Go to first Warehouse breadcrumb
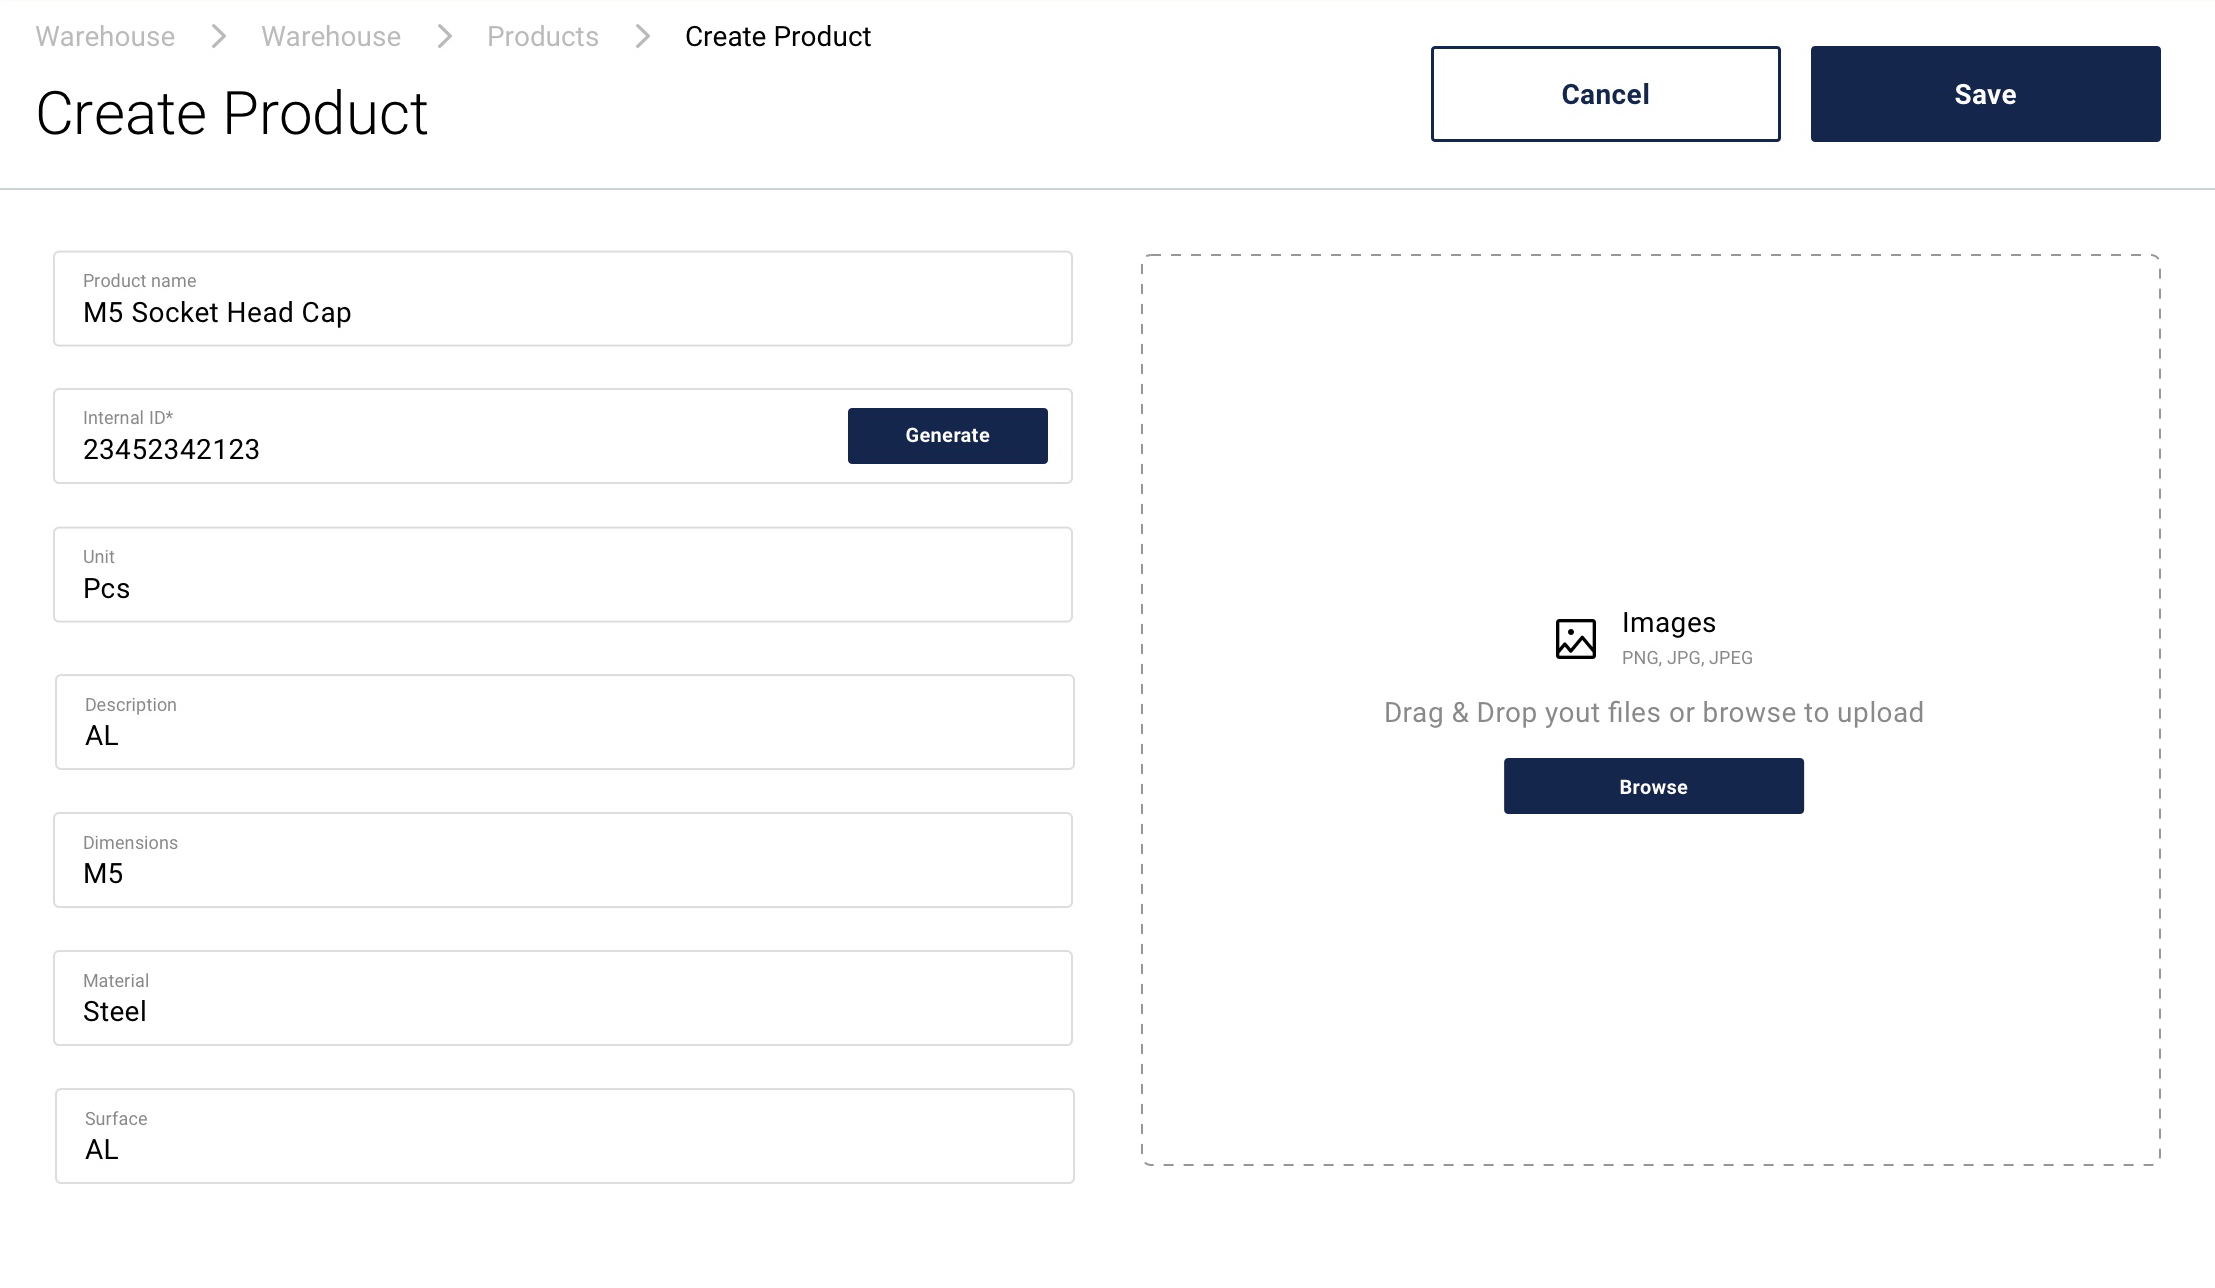This screenshot has width=2215, height=1288. coord(105,37)
